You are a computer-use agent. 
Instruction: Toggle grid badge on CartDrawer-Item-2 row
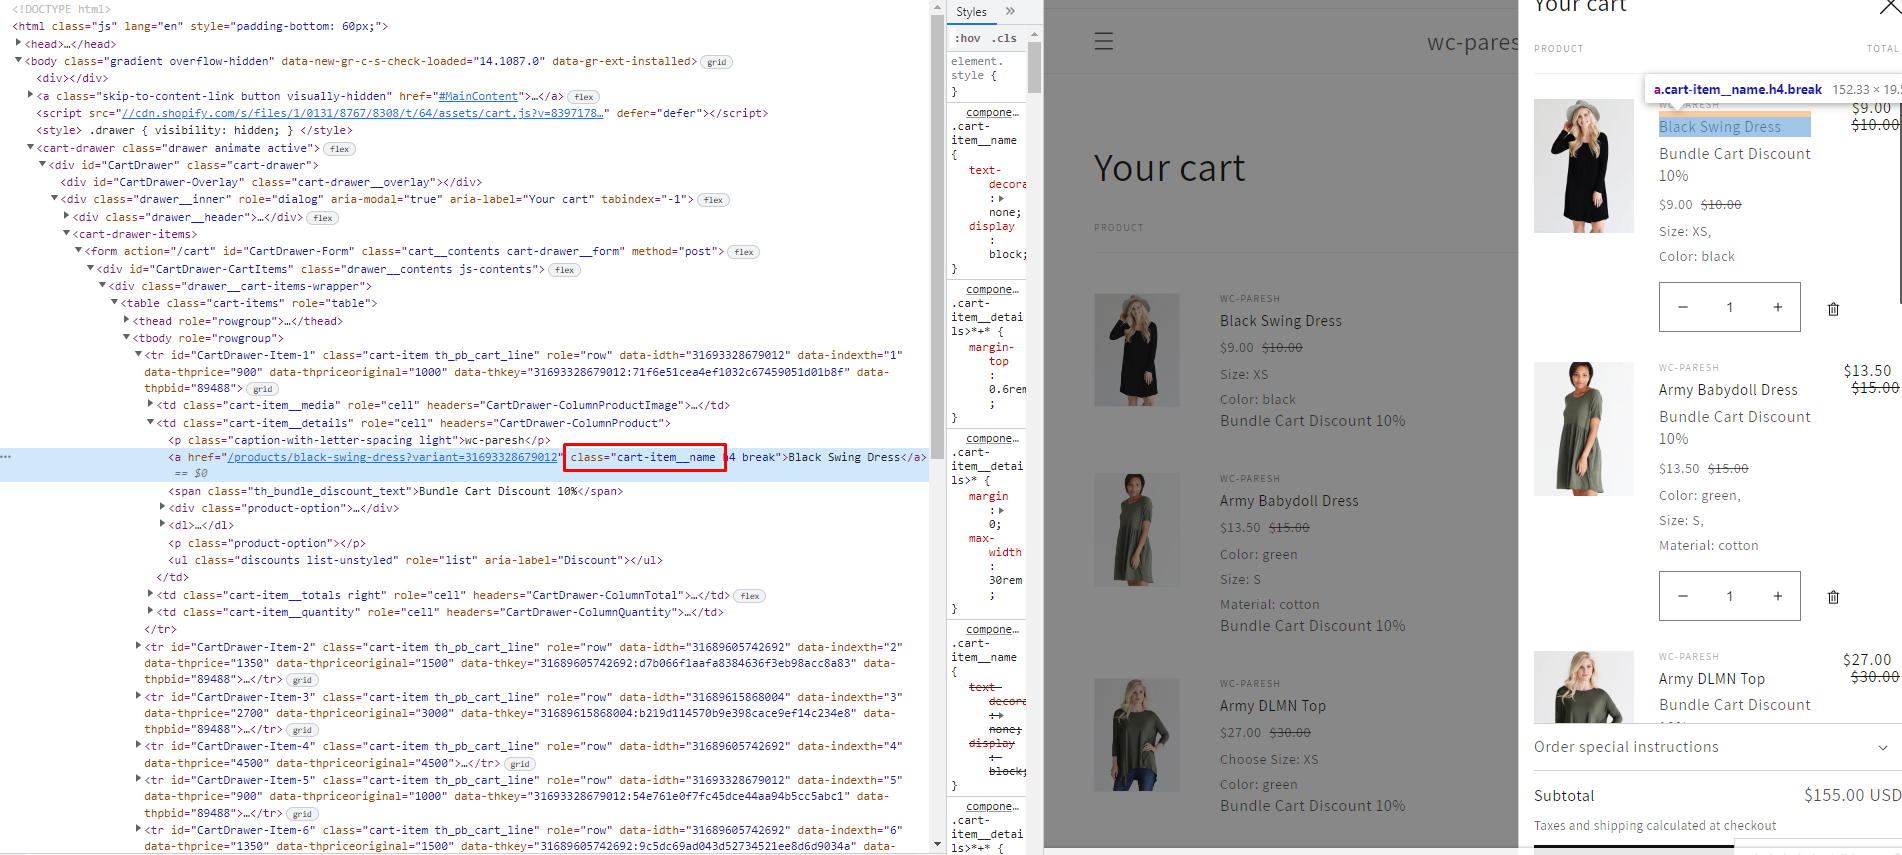click(302, 680)
